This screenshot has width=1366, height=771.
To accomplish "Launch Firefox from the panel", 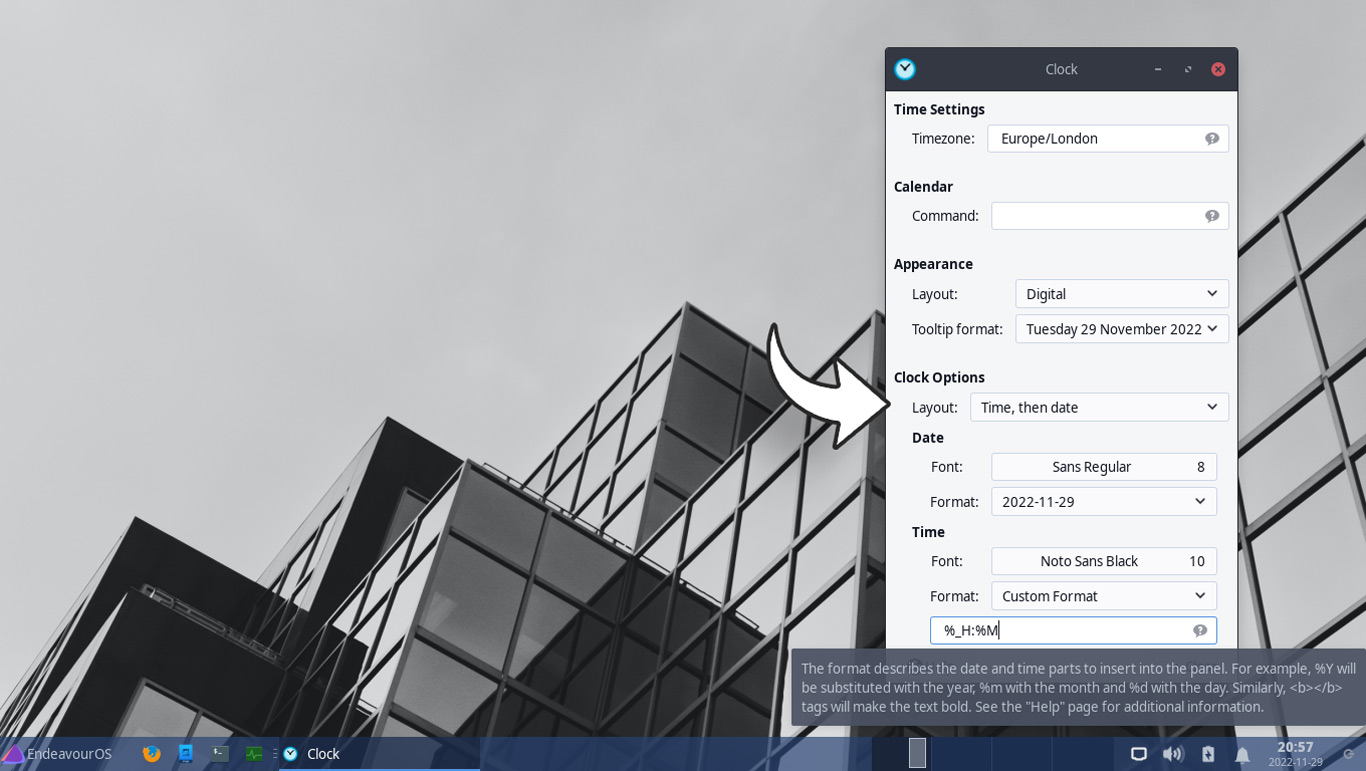I will point(152,754).
